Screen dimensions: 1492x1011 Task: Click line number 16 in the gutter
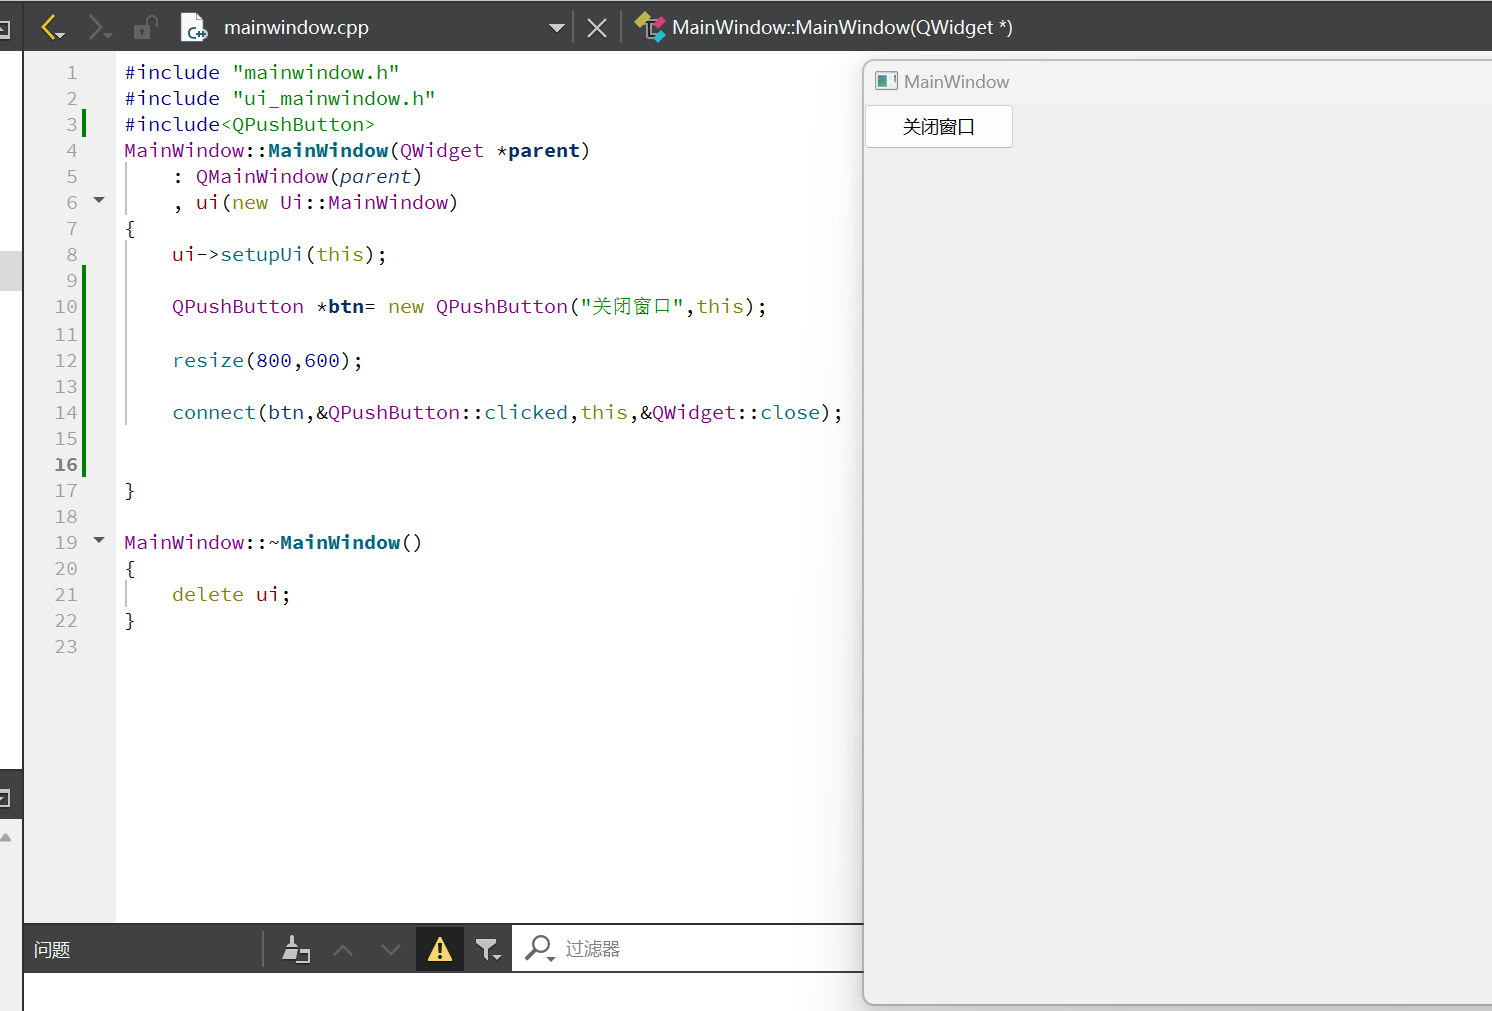click(x=66, y=464)
